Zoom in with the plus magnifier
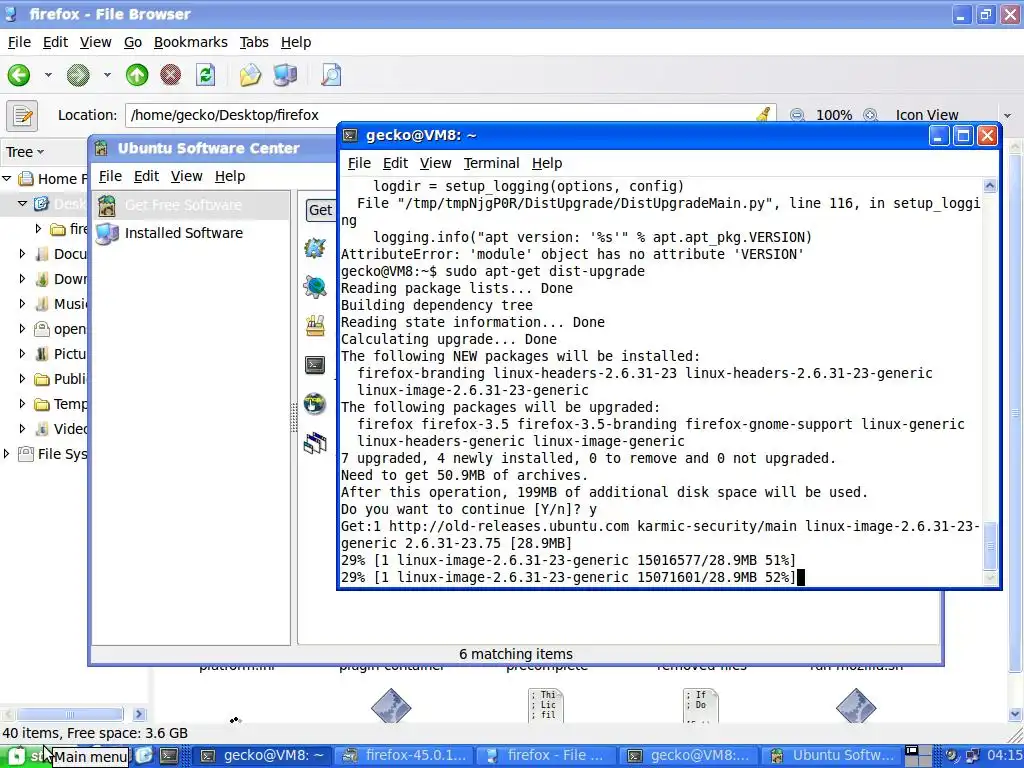The height and width of the screenshot is (768, 1024). pos(870,115)
